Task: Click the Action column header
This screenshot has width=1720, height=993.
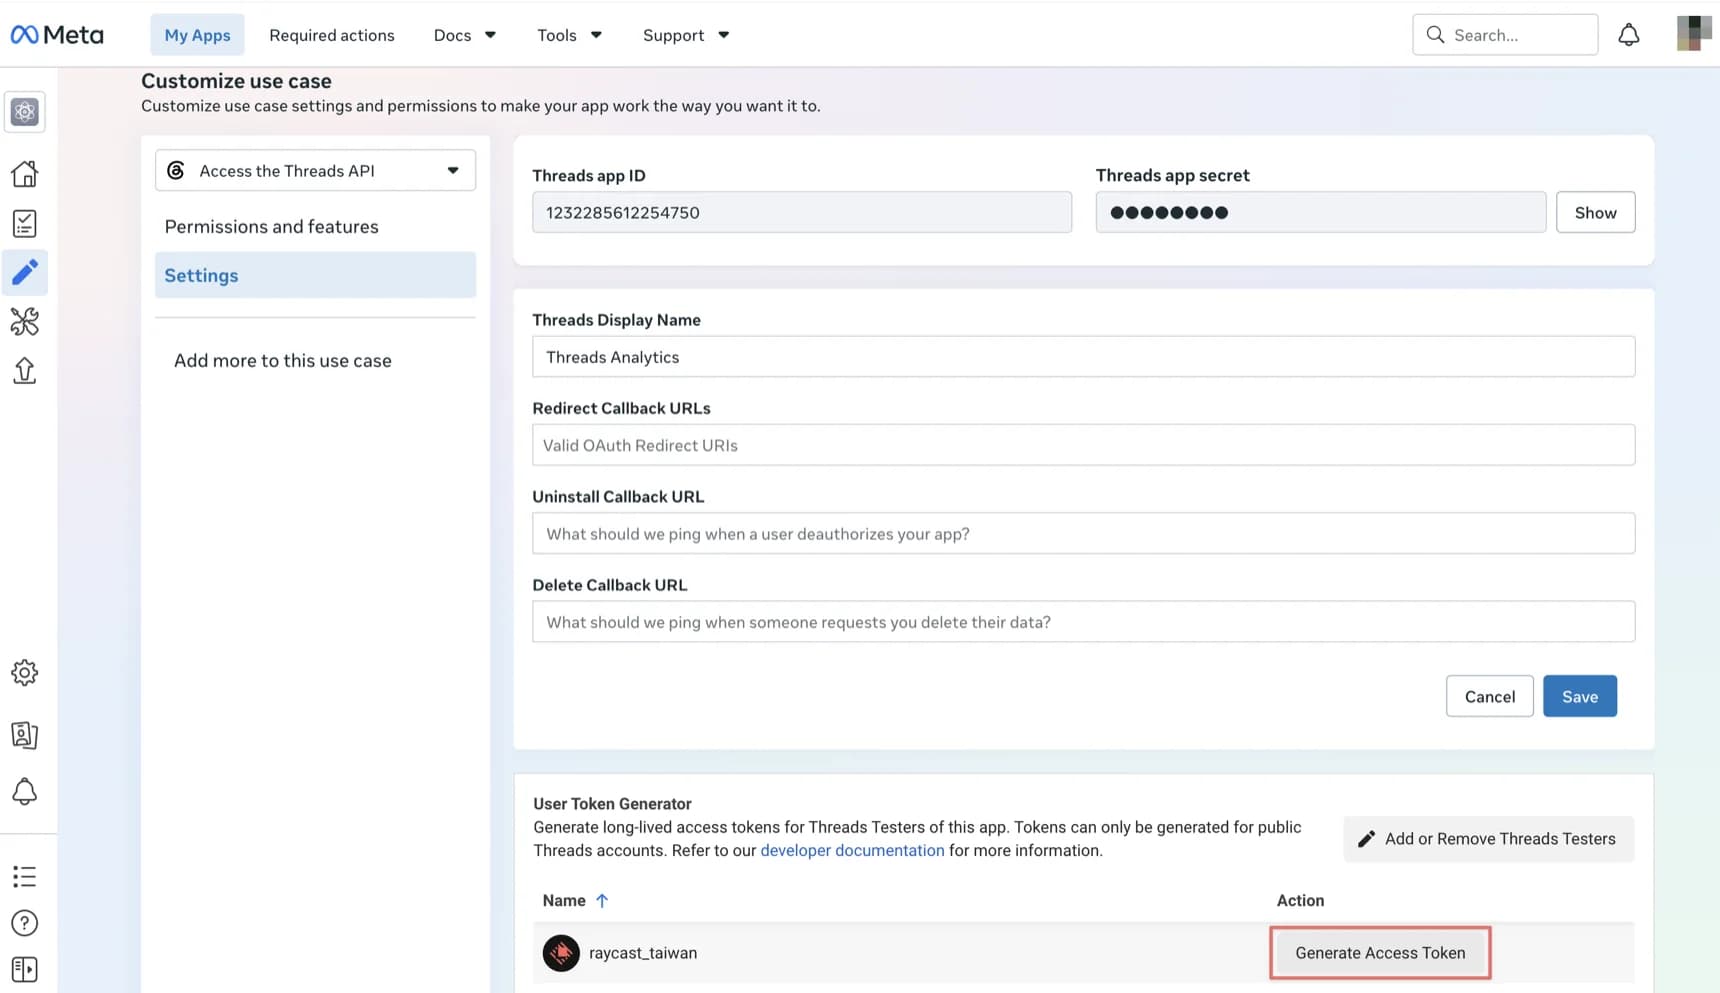Action: click(1300, 901)
